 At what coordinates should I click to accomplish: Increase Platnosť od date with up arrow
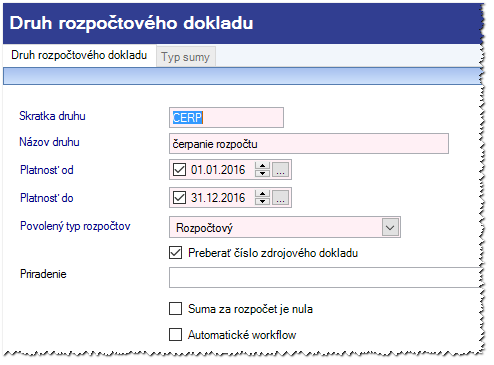click(263, 166)
